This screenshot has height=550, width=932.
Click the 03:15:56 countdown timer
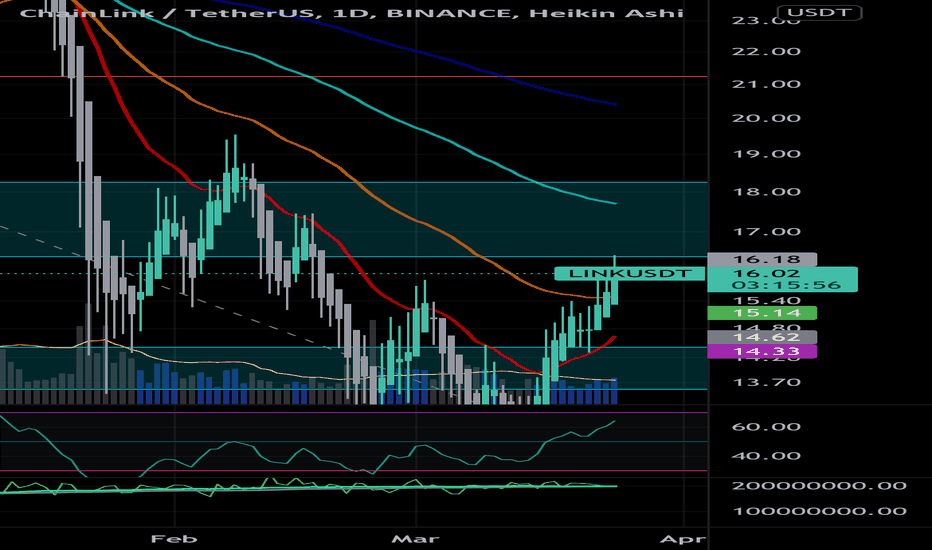[787, 285]
